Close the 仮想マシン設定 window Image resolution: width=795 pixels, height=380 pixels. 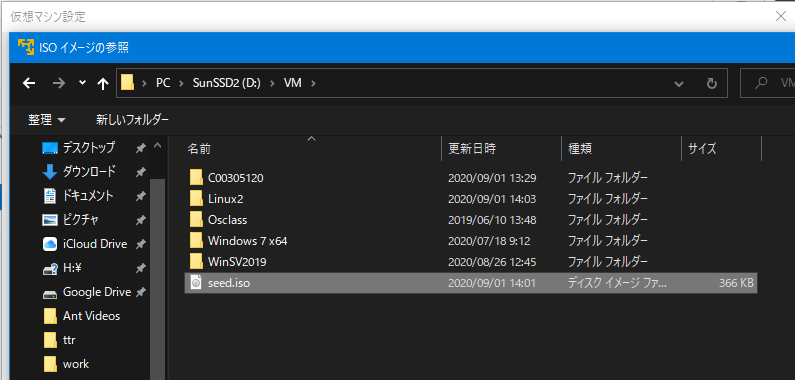pyautogui.click(x=781, y=16)
